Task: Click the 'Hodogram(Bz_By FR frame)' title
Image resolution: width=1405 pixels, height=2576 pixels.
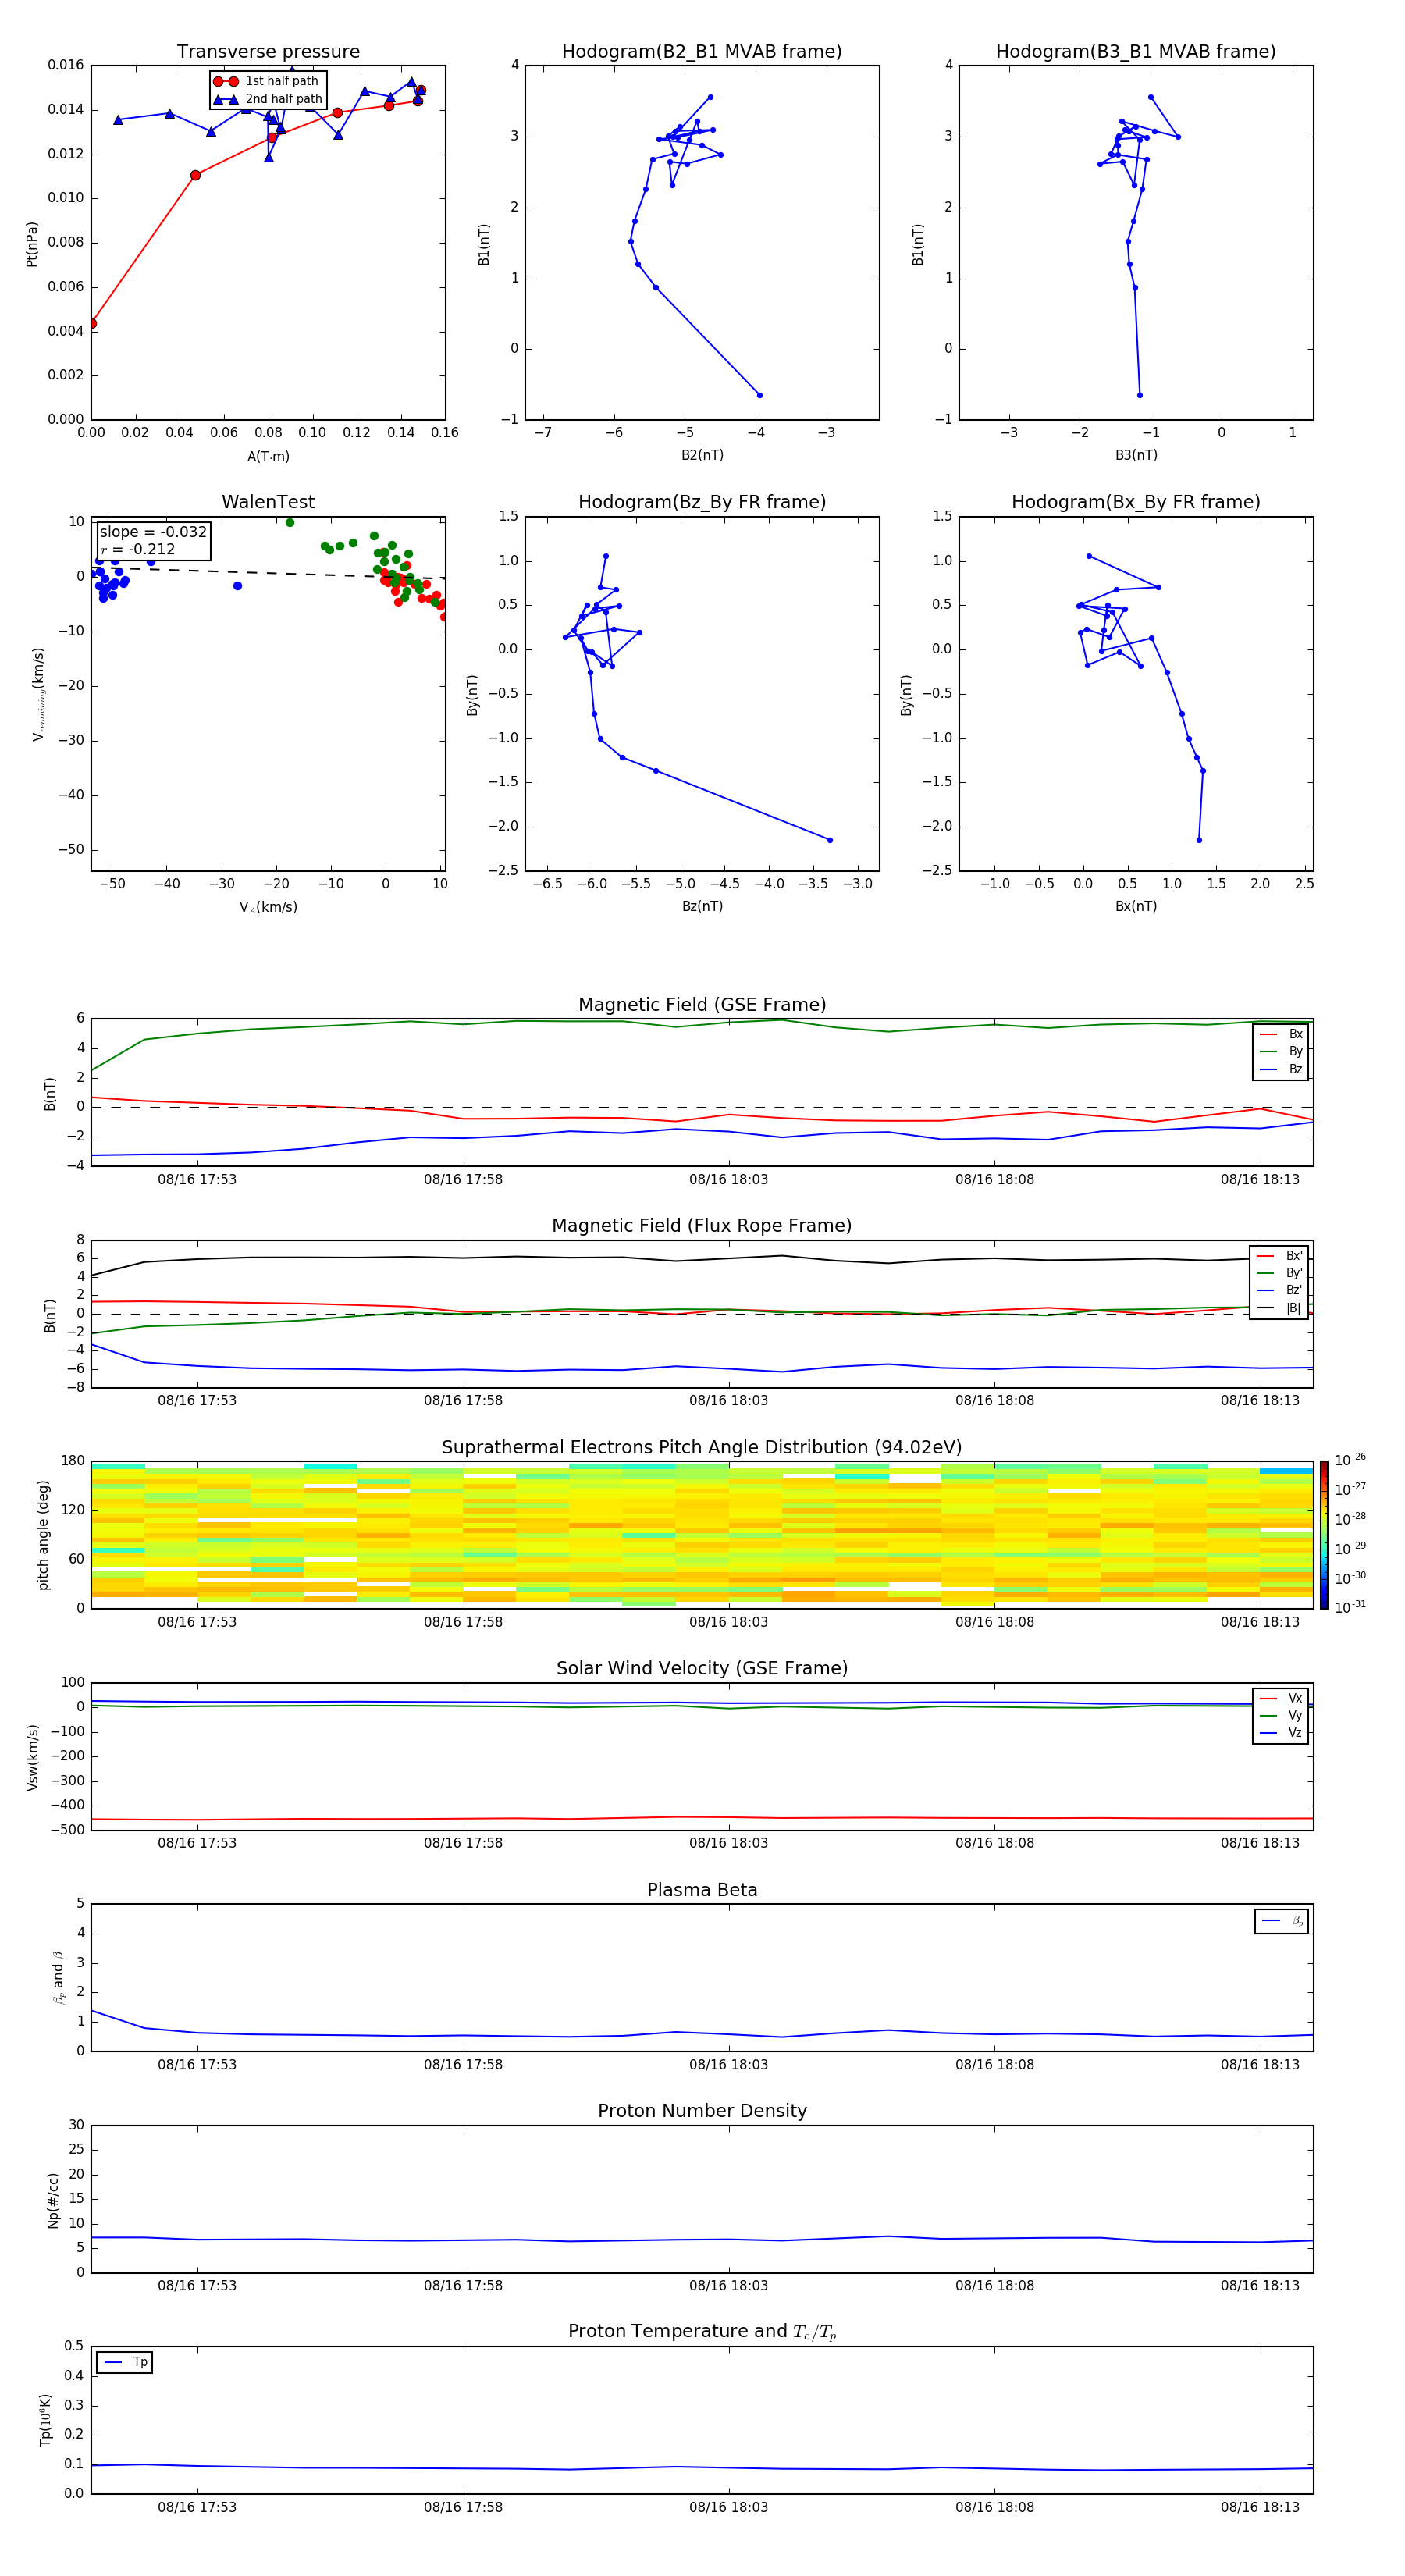Action: (702, 502)
